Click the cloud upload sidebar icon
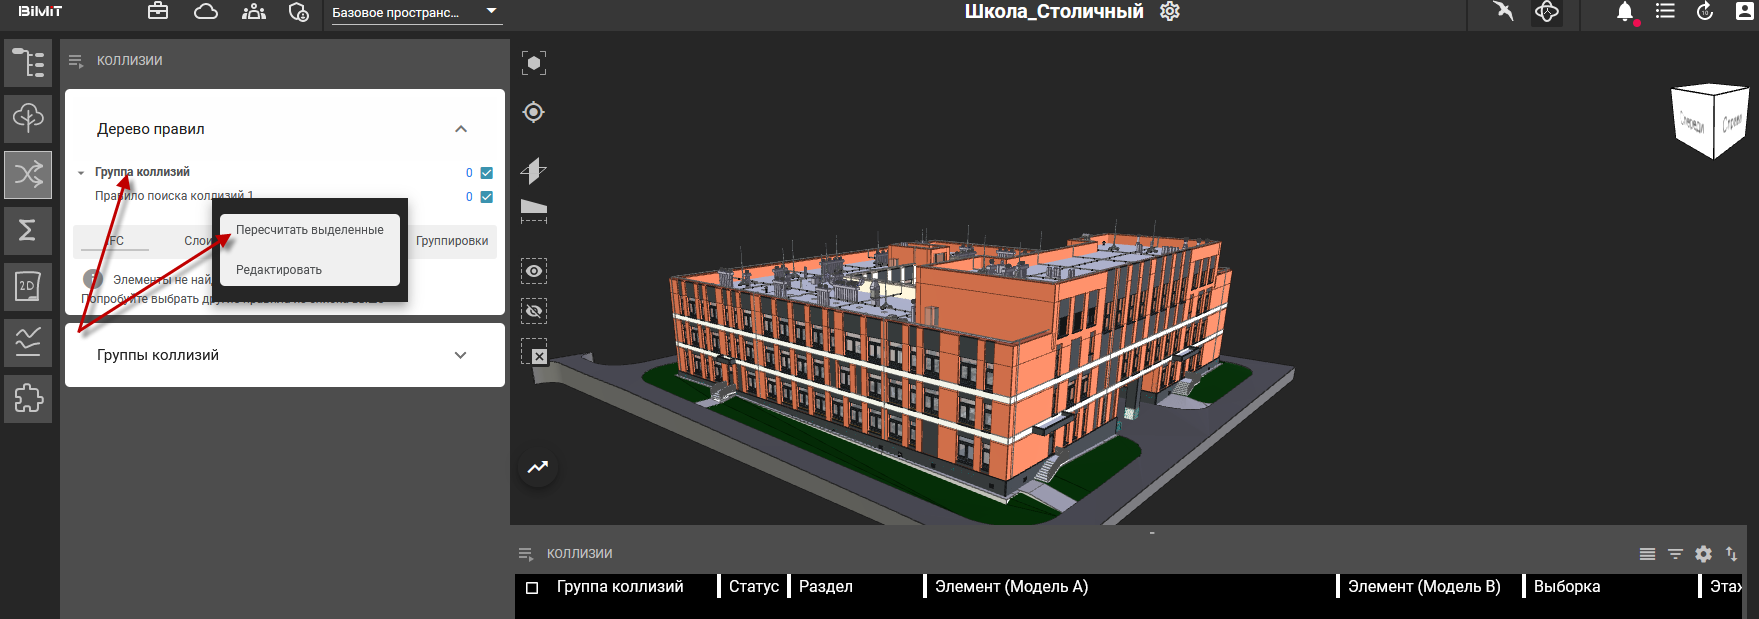The height and width of the screenshot is (619, 1759). 28,119
